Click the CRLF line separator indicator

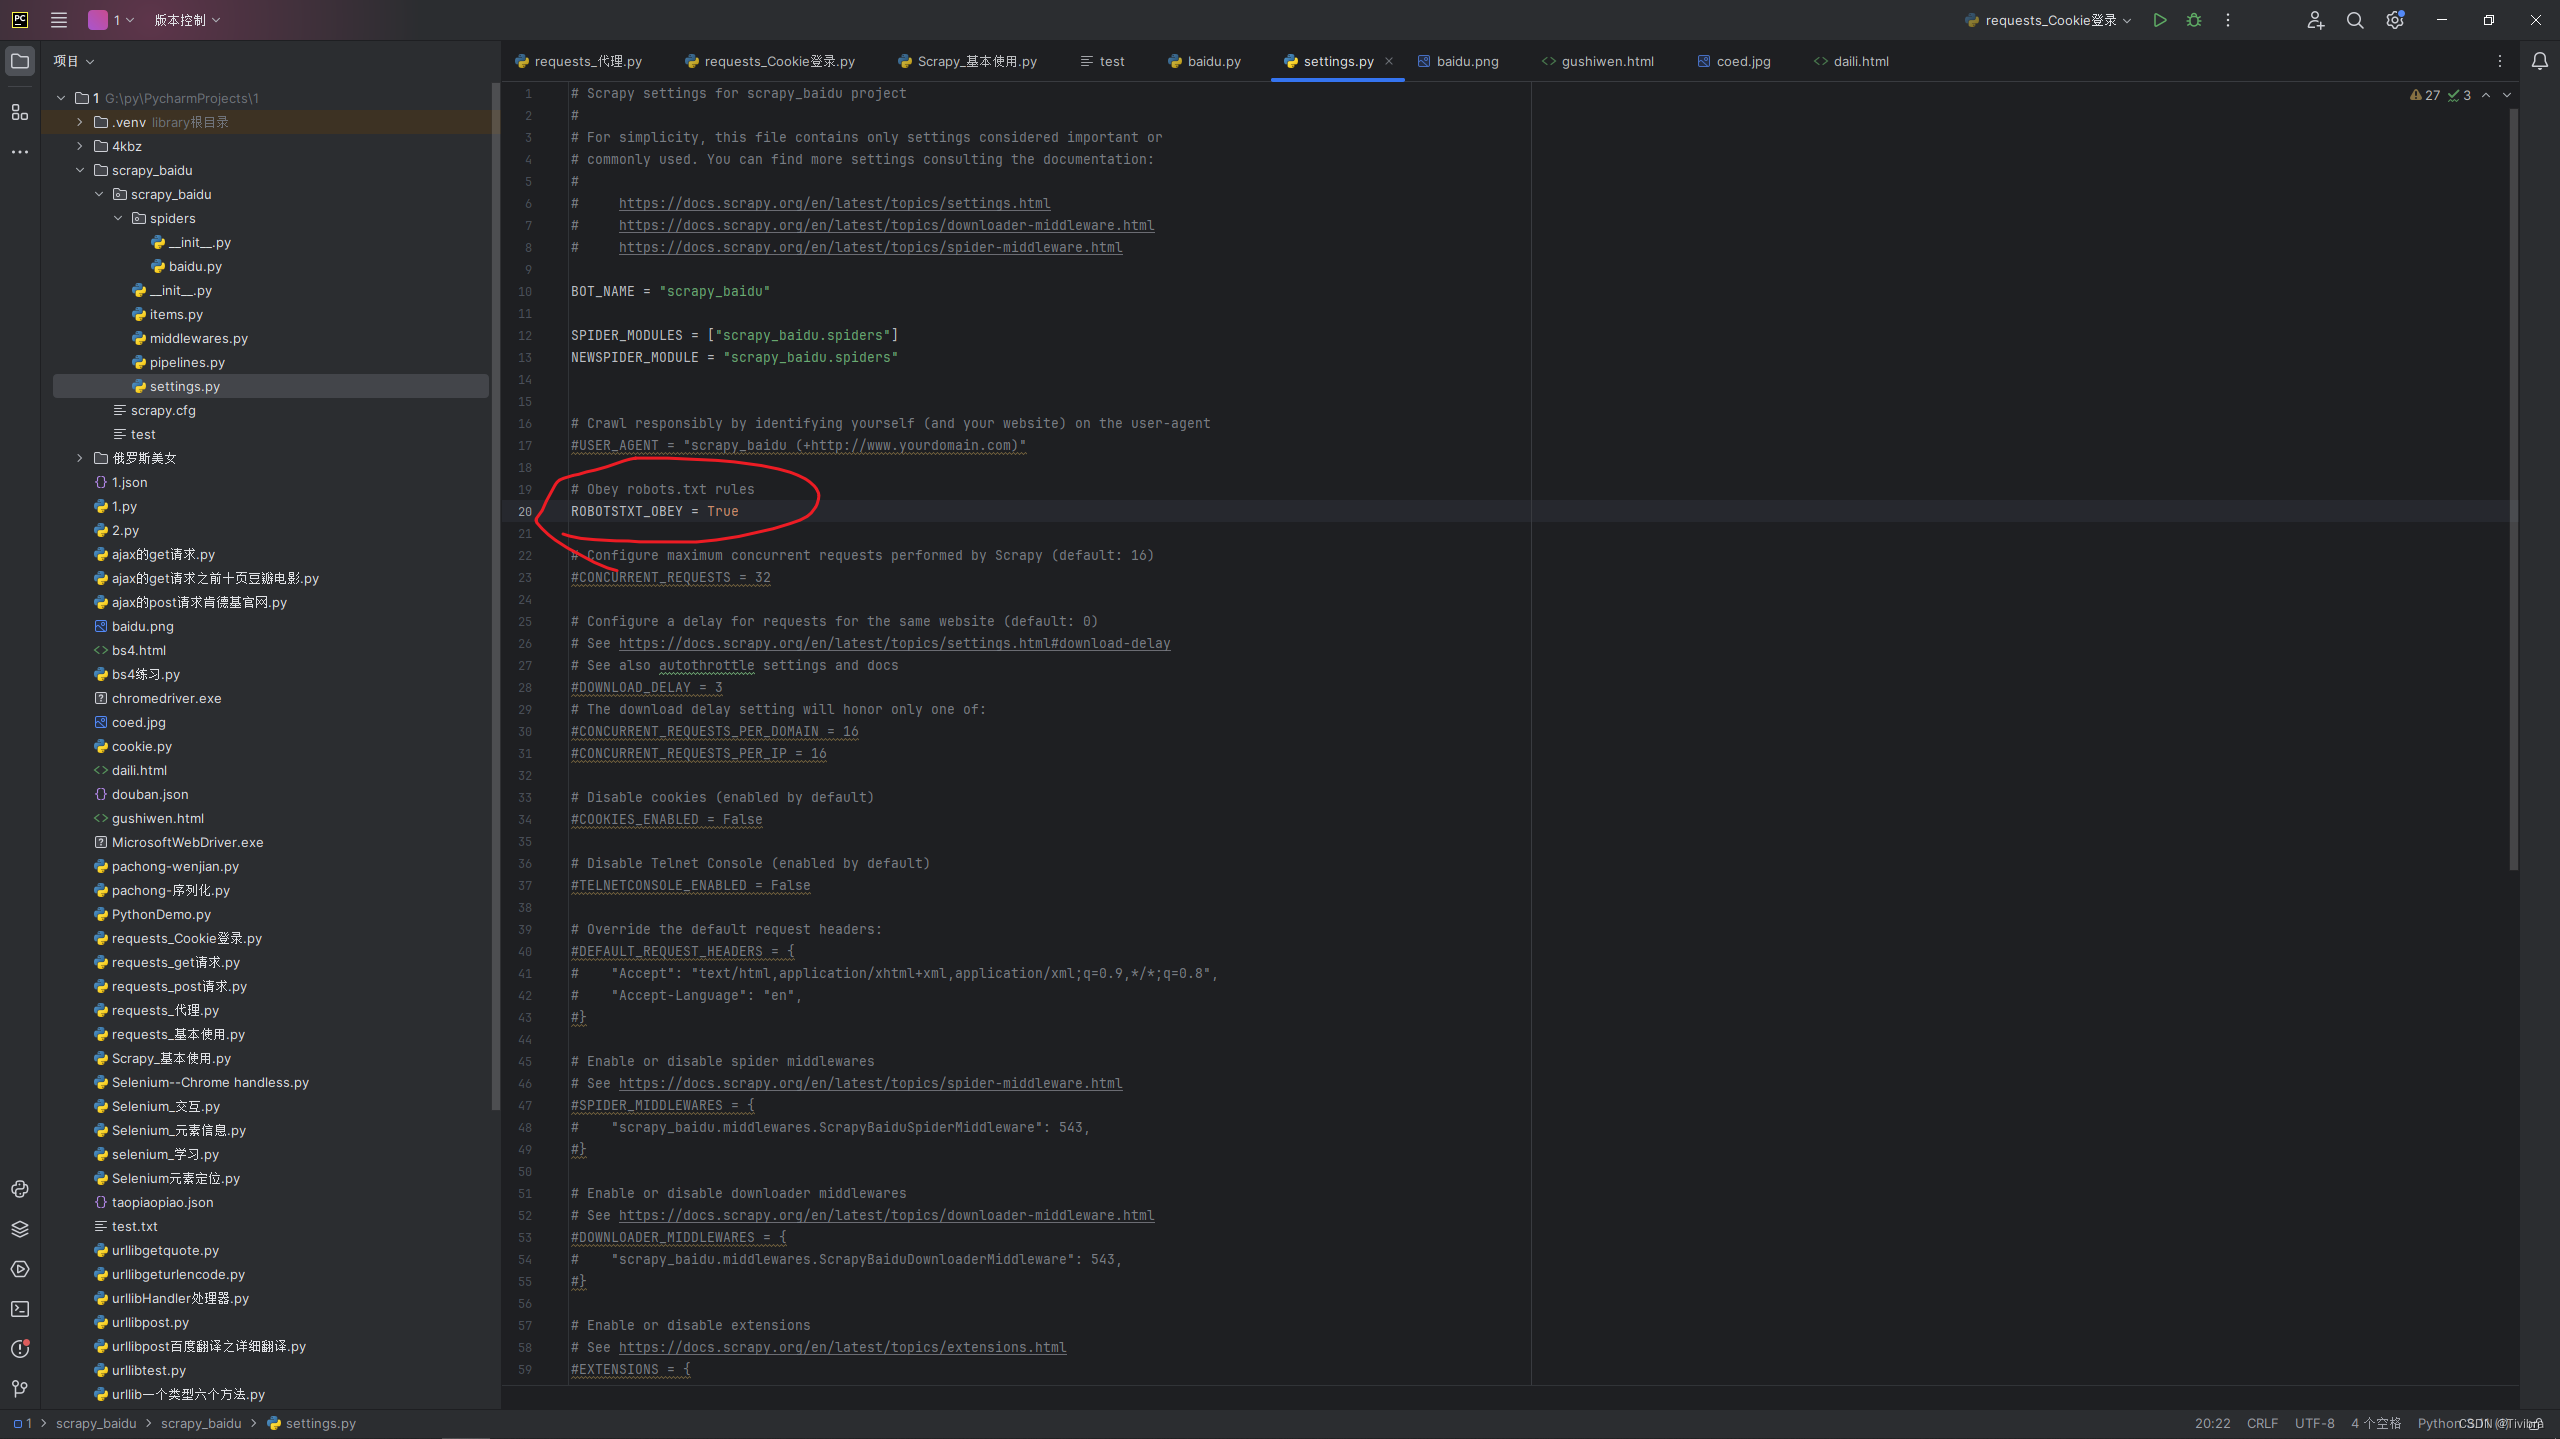(2261, 1423)
